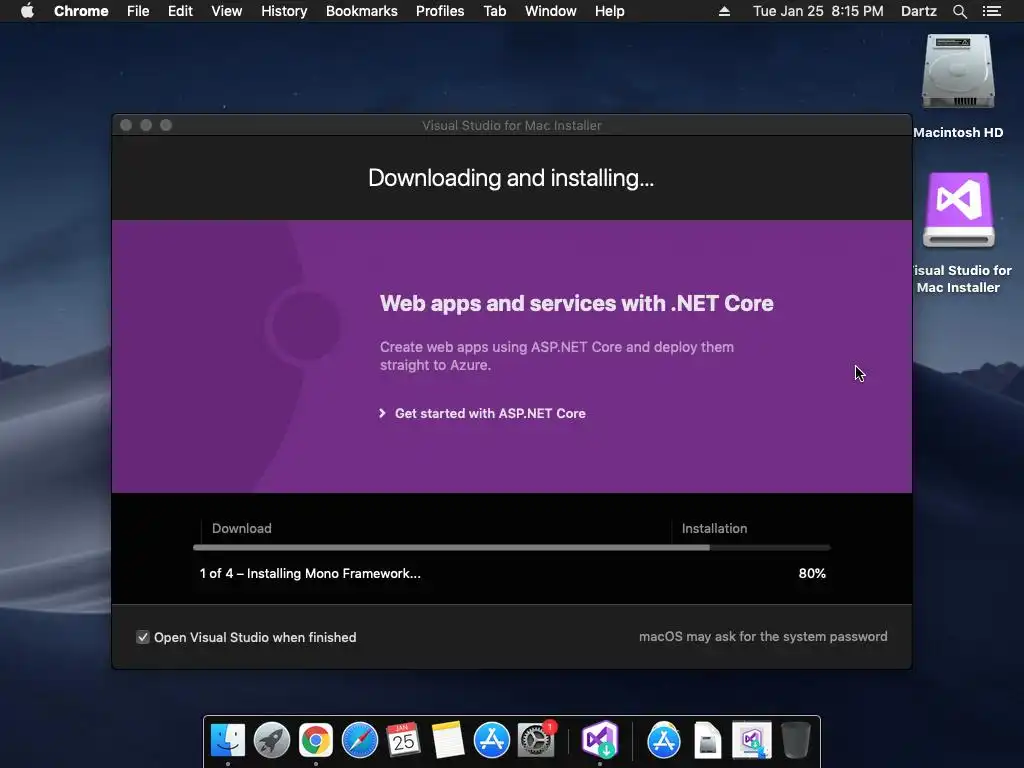The height and width of the screenshot is (768, 1024).
Task: Open Notes app in the dock
Action: [448, 740]
